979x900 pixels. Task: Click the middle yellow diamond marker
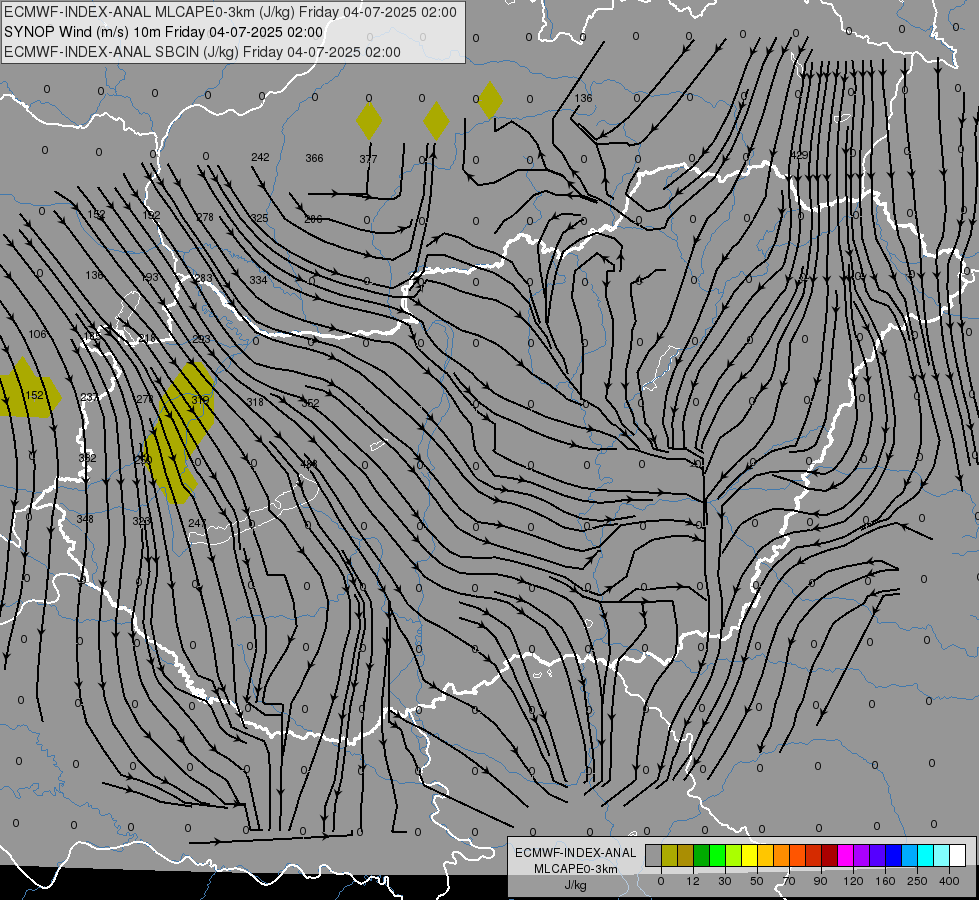[436, 121]
